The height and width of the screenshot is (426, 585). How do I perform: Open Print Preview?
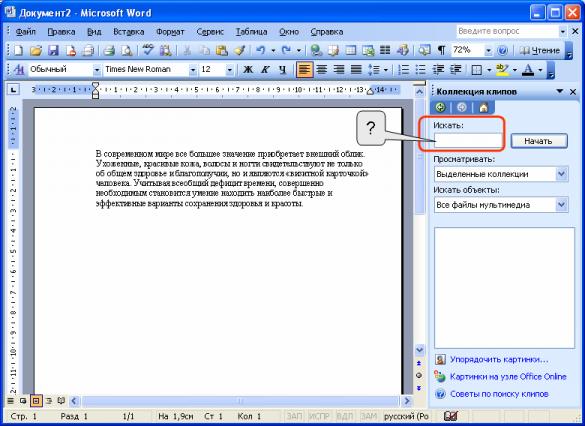(x=127, y=50)
